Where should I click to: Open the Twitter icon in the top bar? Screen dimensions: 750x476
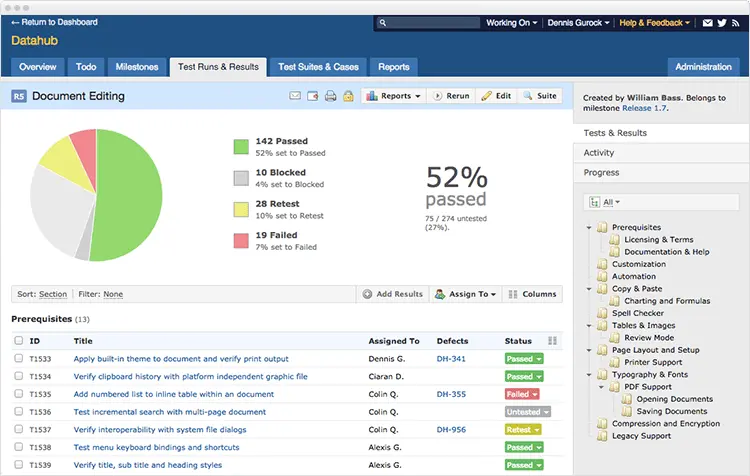coord(722,22)
